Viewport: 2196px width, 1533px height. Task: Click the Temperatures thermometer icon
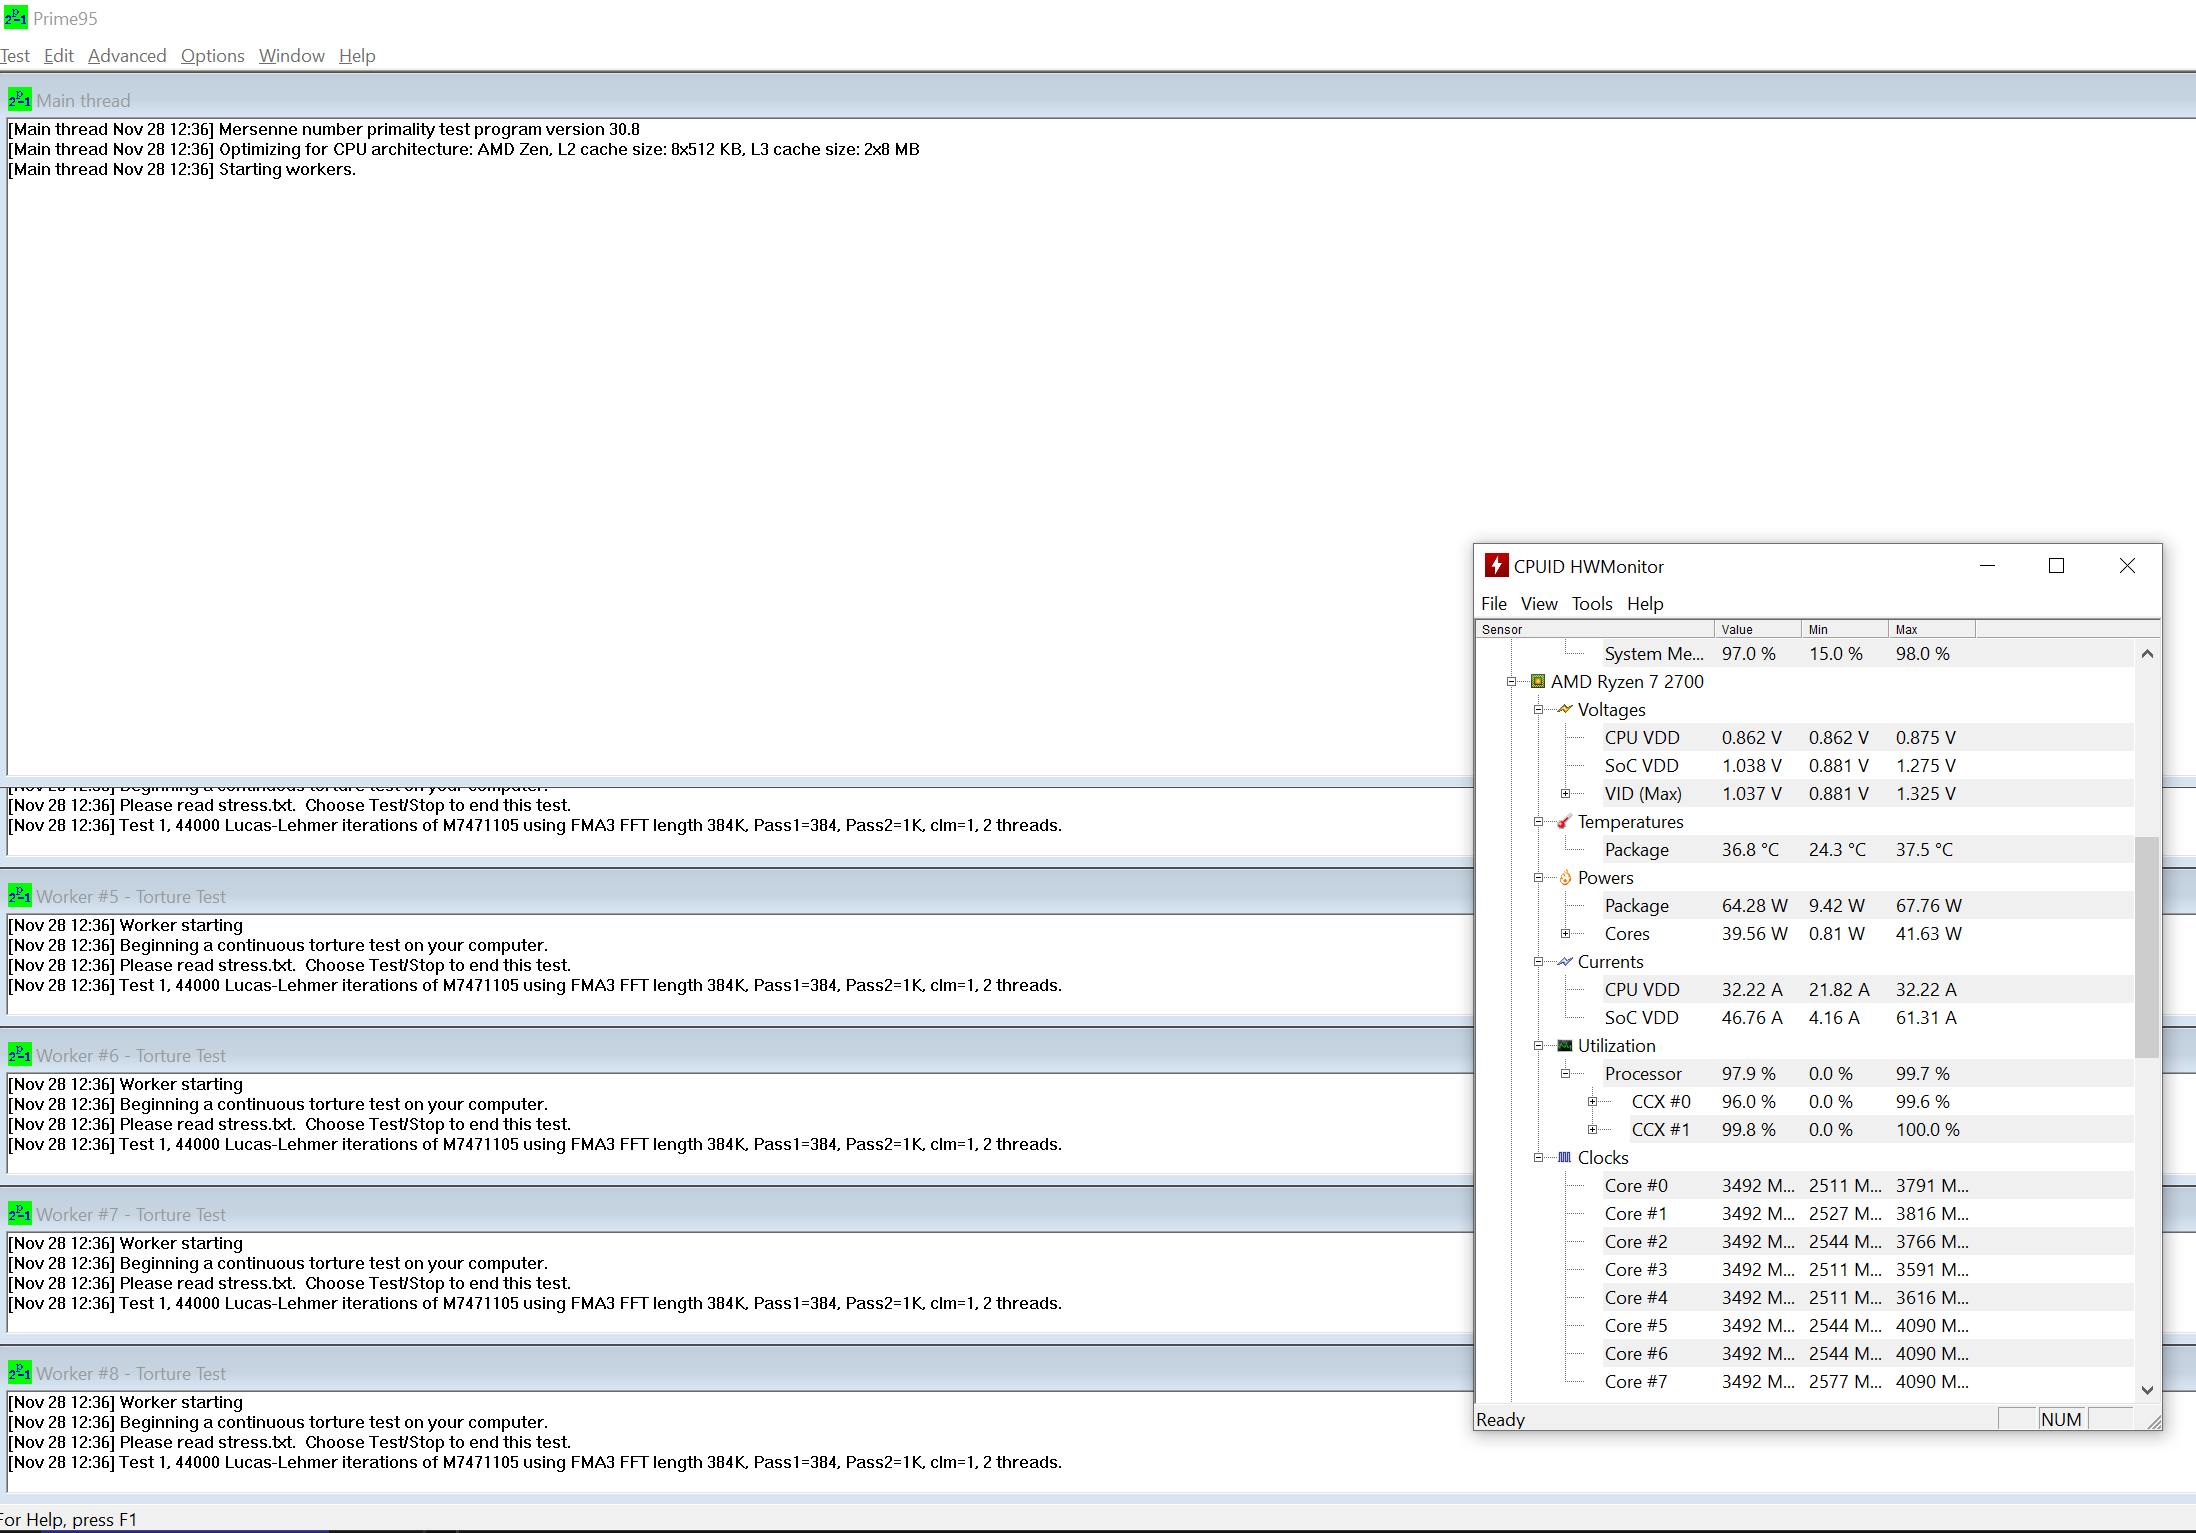tap(1564, 821)
